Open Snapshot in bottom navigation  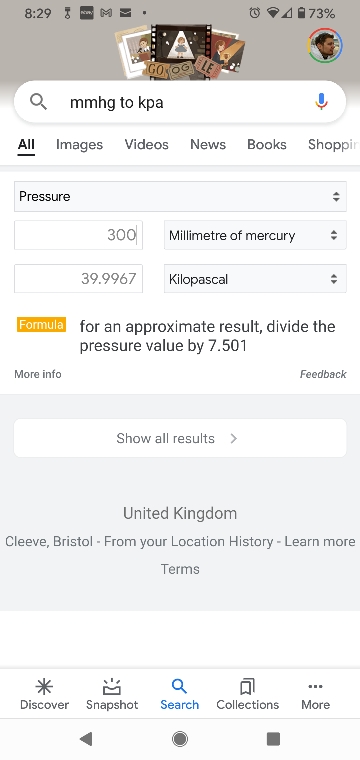tap(112, 694)
